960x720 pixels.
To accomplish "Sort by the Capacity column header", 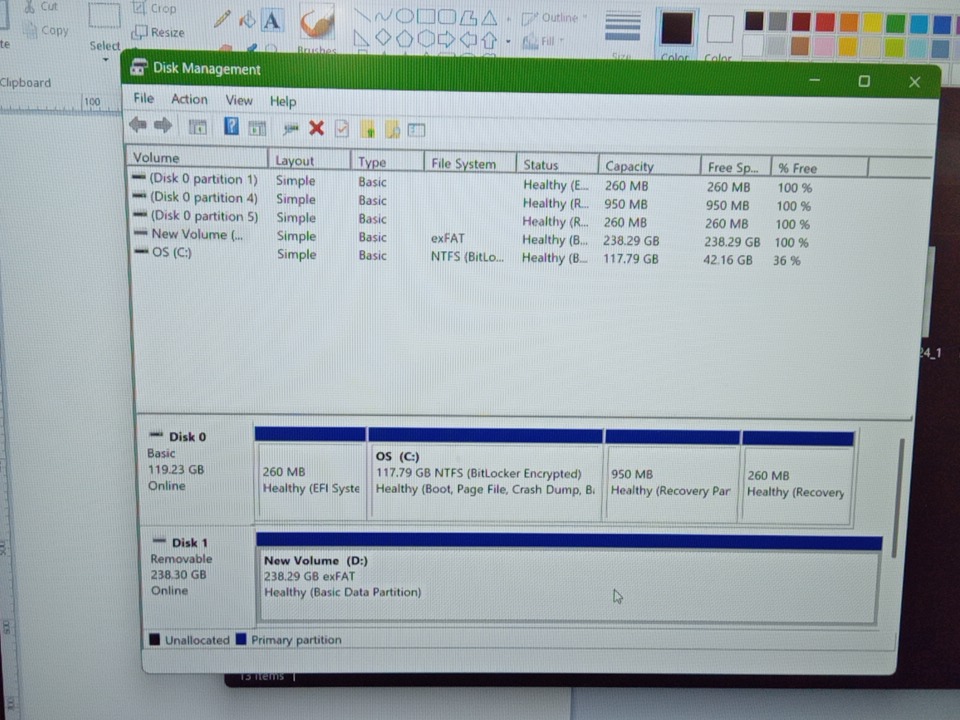I will [649, 166].
